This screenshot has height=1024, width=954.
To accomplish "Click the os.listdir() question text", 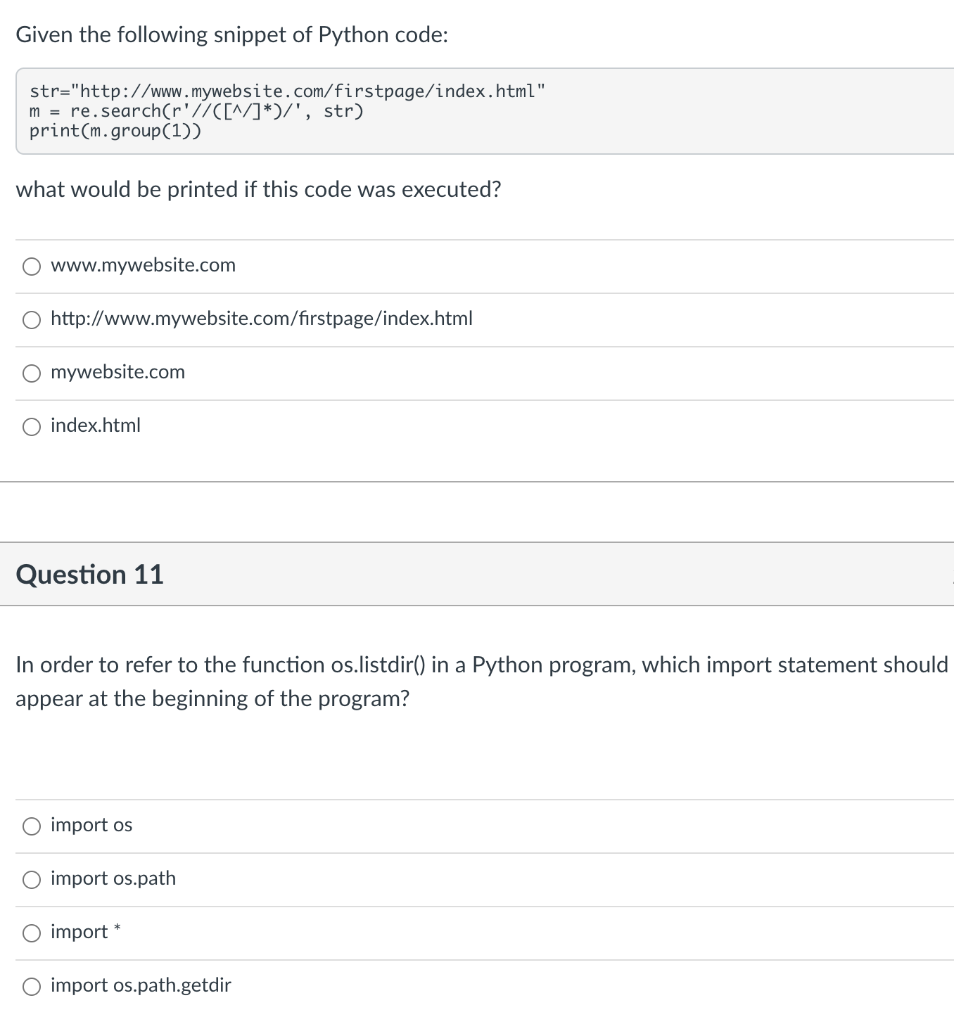I will click(481, 665).
